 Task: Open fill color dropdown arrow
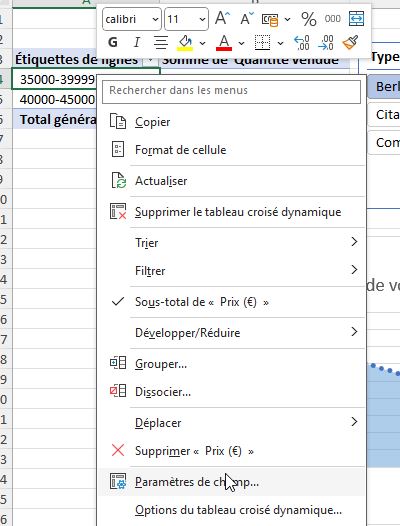(x=202, y=43)
